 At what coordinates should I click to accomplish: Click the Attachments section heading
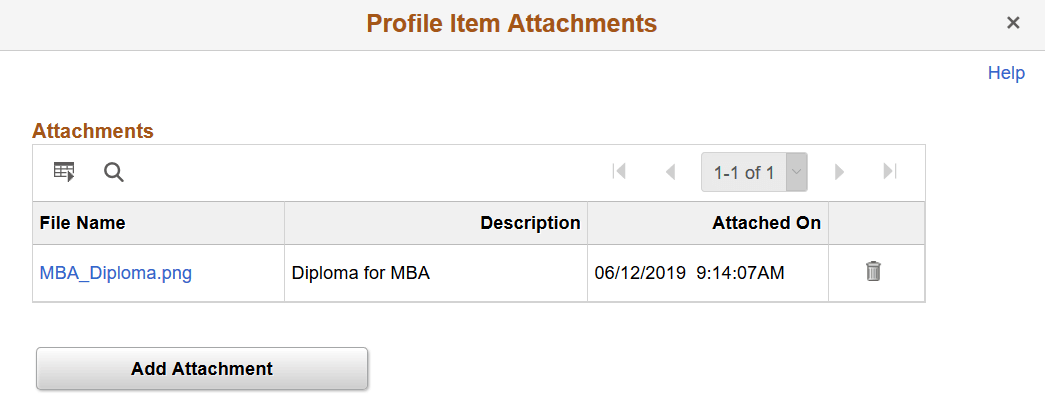click(93, 131)
